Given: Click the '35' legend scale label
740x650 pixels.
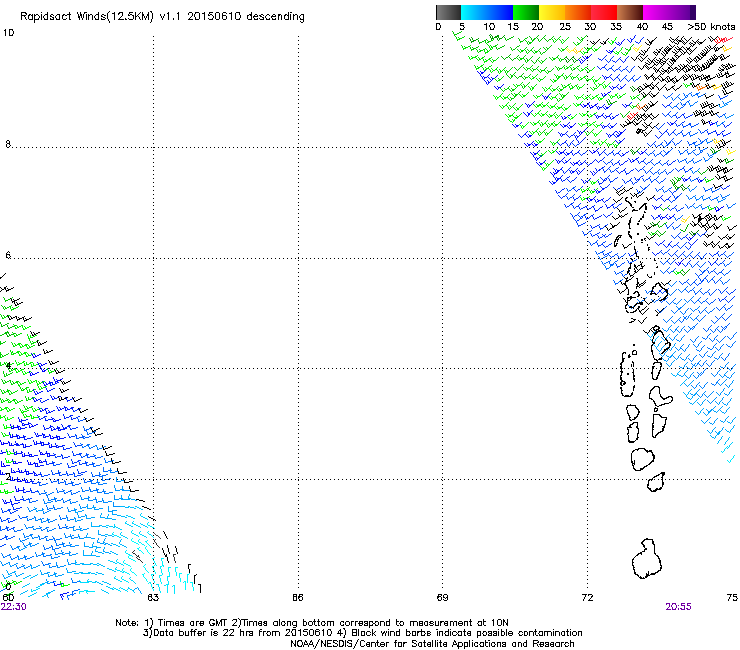Looking at the screenshot, I should [x=616, y=27].
